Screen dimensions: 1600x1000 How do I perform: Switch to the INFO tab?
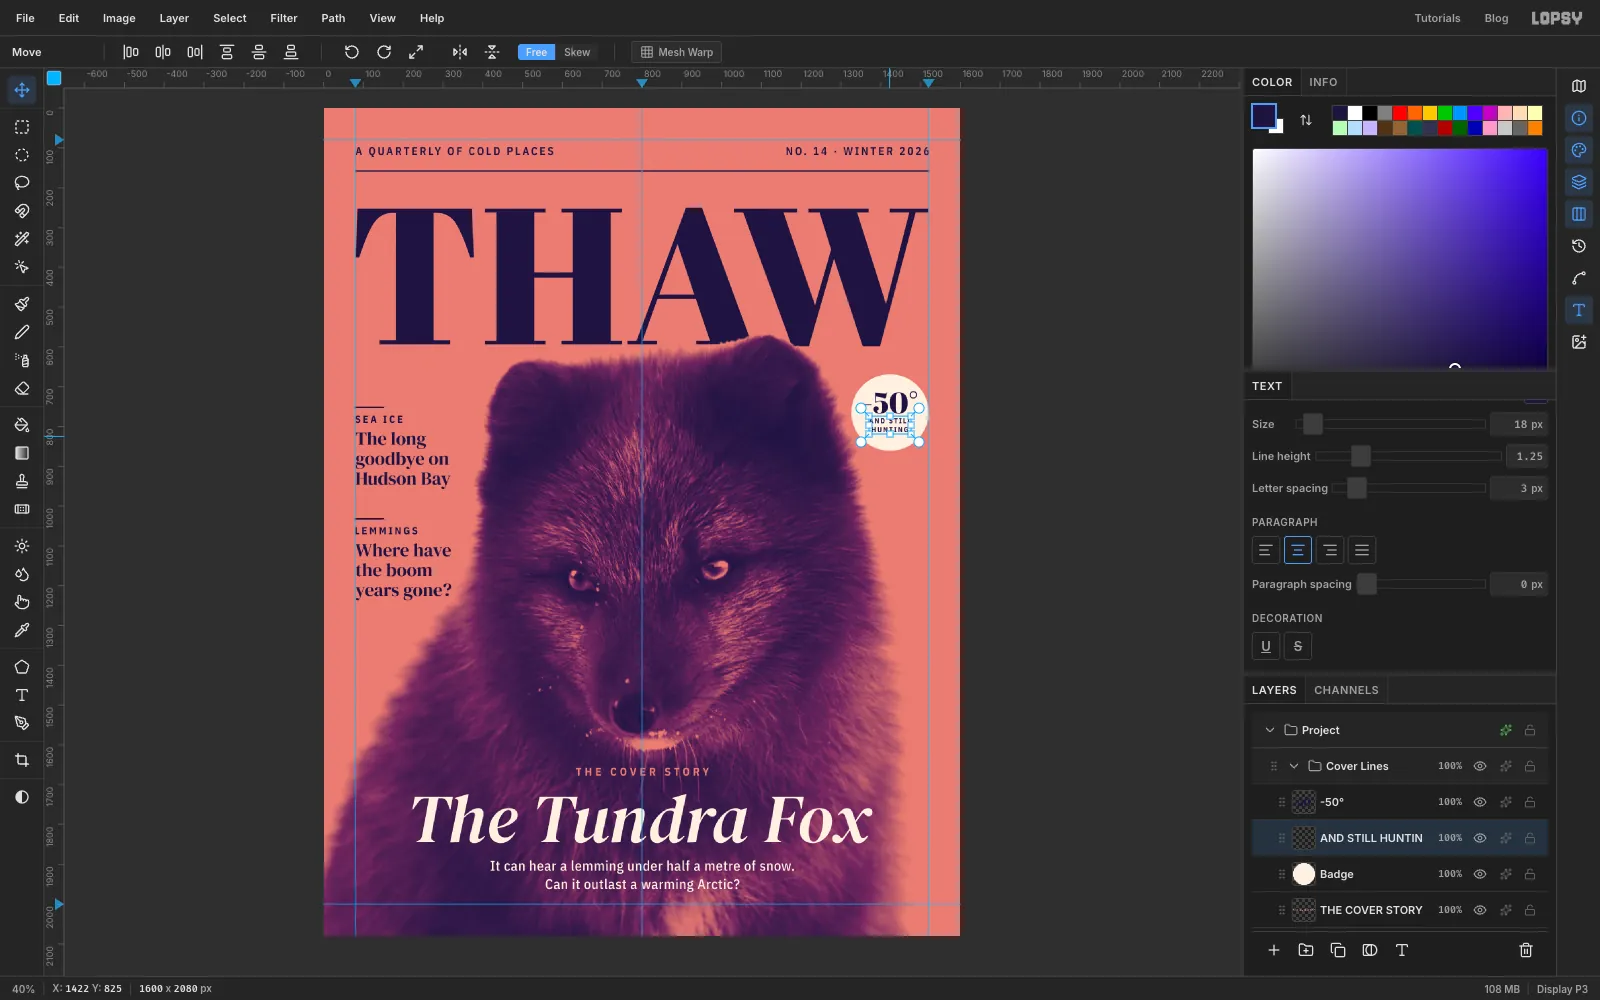click(1323, 82)
